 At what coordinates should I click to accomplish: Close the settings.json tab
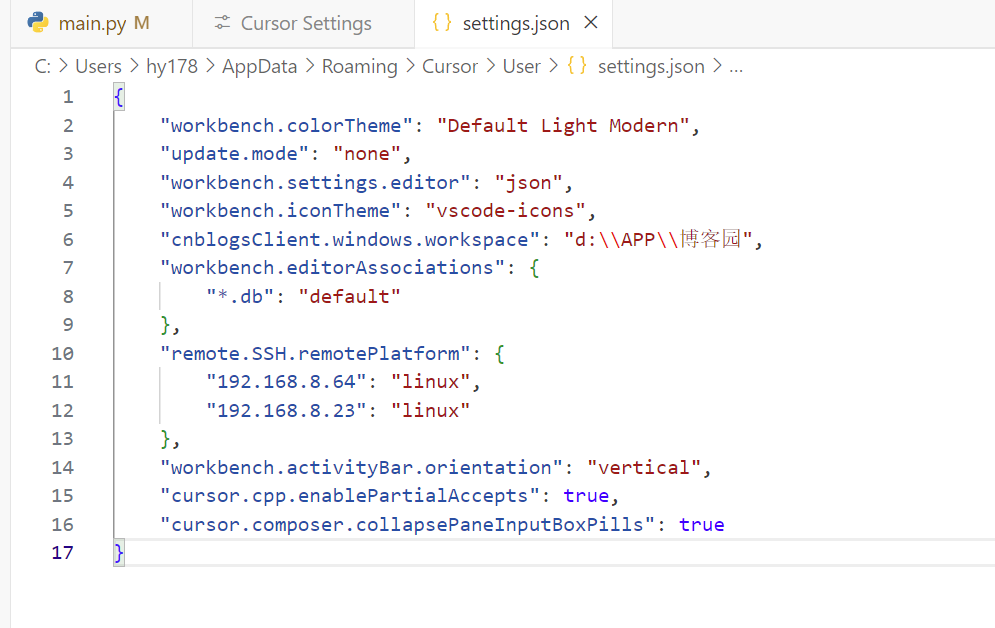coord(591,23)
